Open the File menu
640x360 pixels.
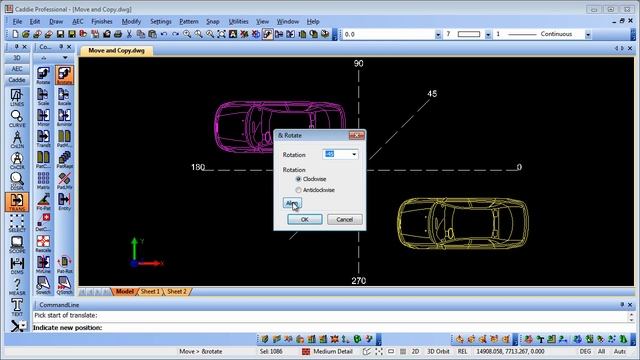pyautogui.click(x=17, y=21)
